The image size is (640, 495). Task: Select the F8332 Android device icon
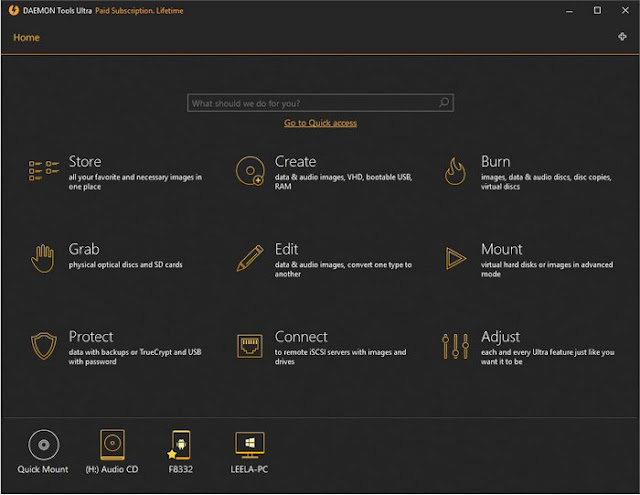click(x=180, y=445)
